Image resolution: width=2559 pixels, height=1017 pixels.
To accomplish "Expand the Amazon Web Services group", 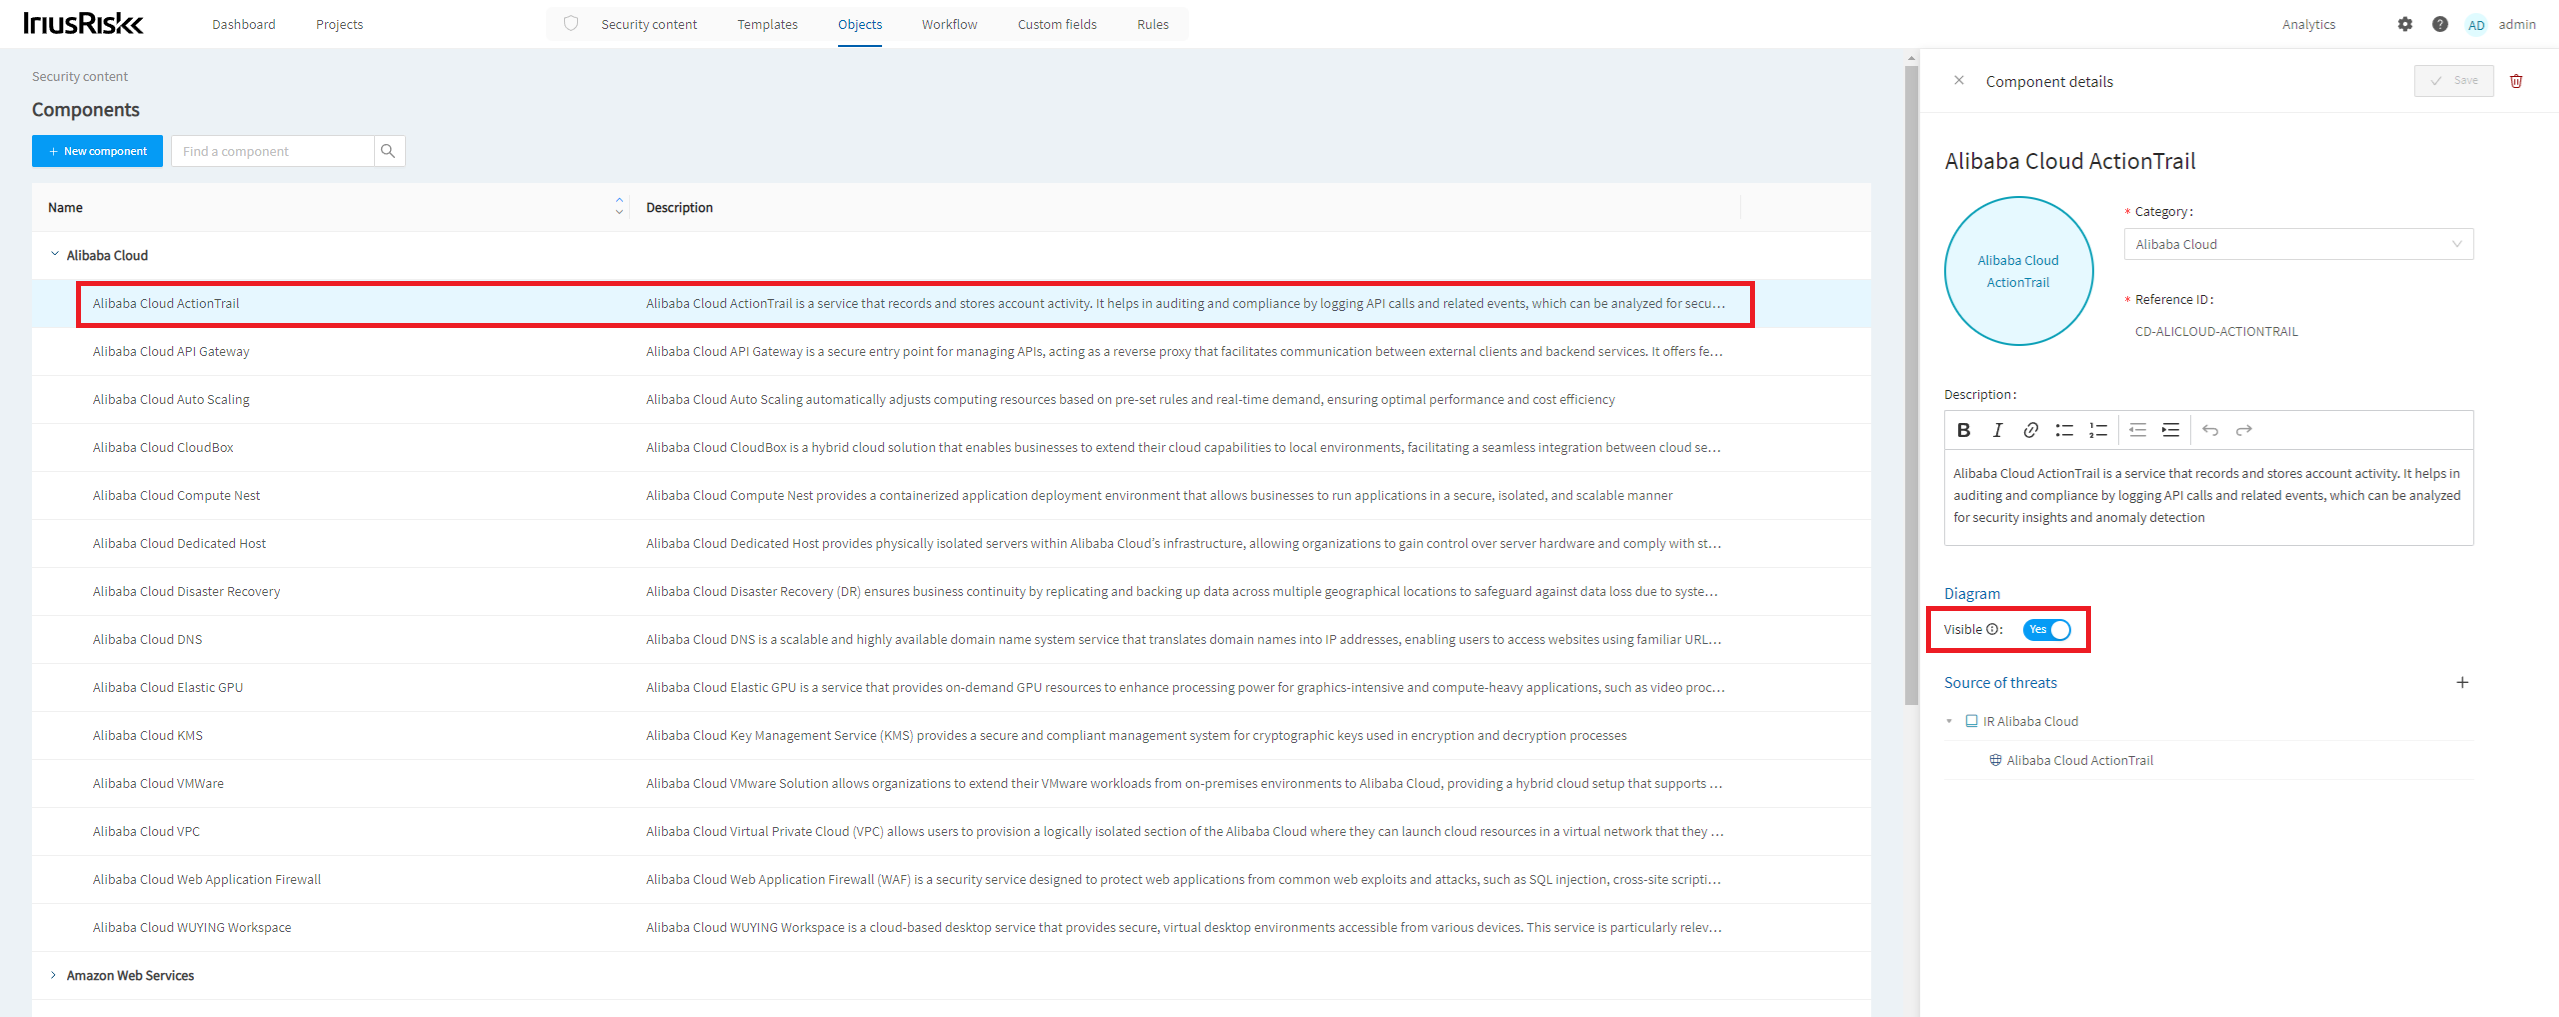I will [52, 975].
